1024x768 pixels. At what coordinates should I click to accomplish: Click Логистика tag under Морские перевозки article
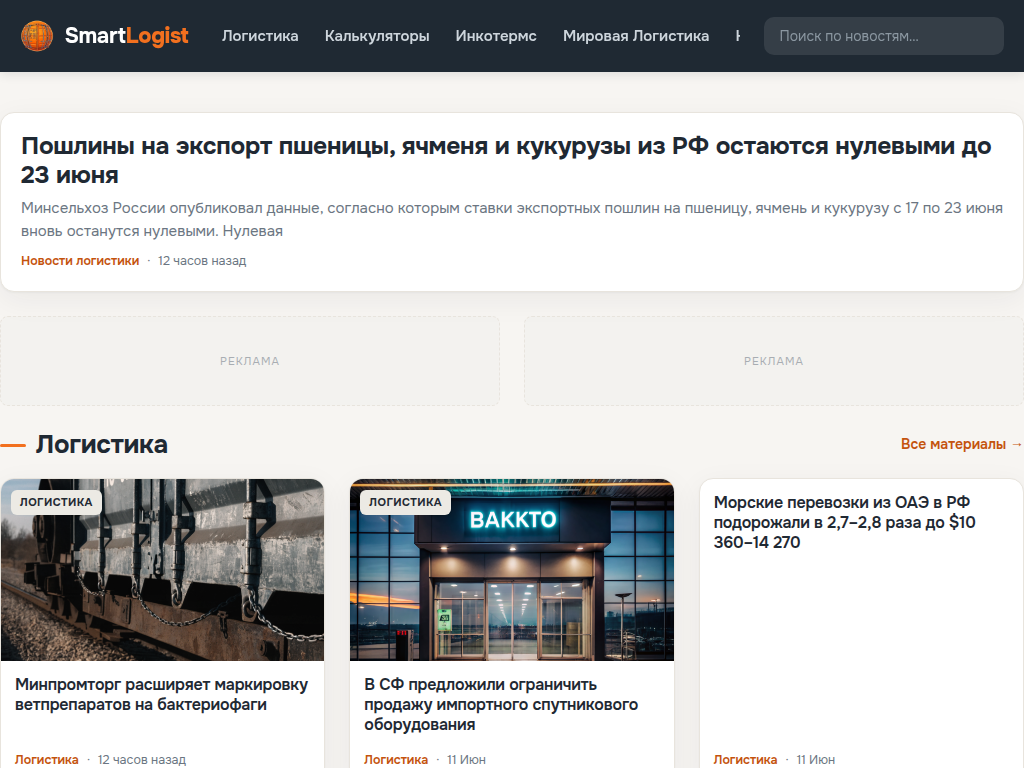click(x=745, y=760)
